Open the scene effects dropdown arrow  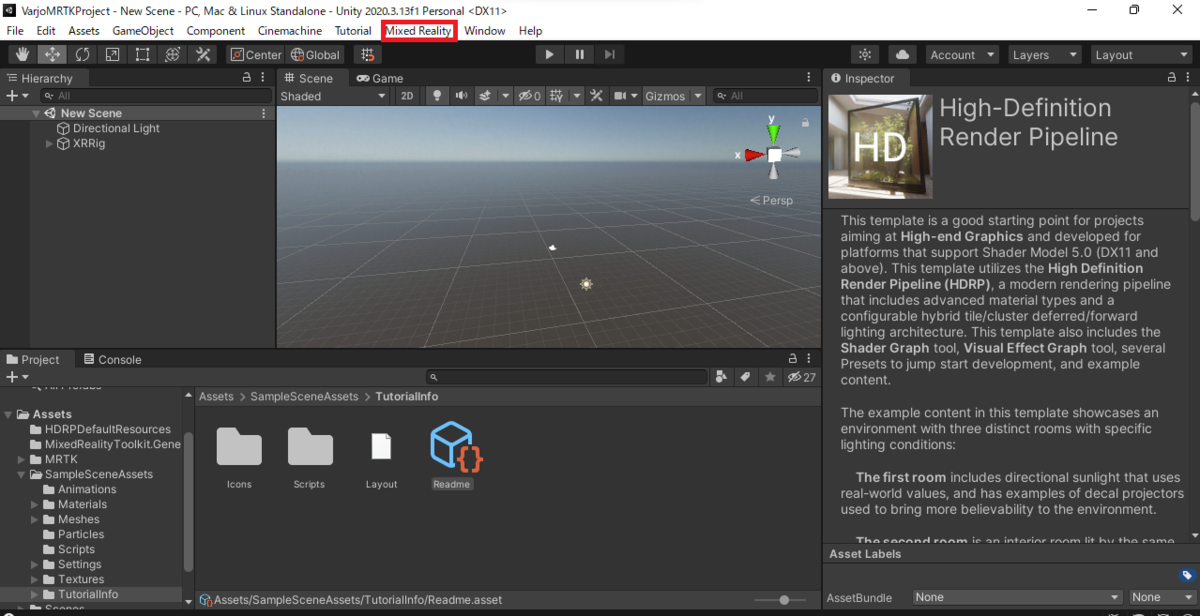[505, 96]
